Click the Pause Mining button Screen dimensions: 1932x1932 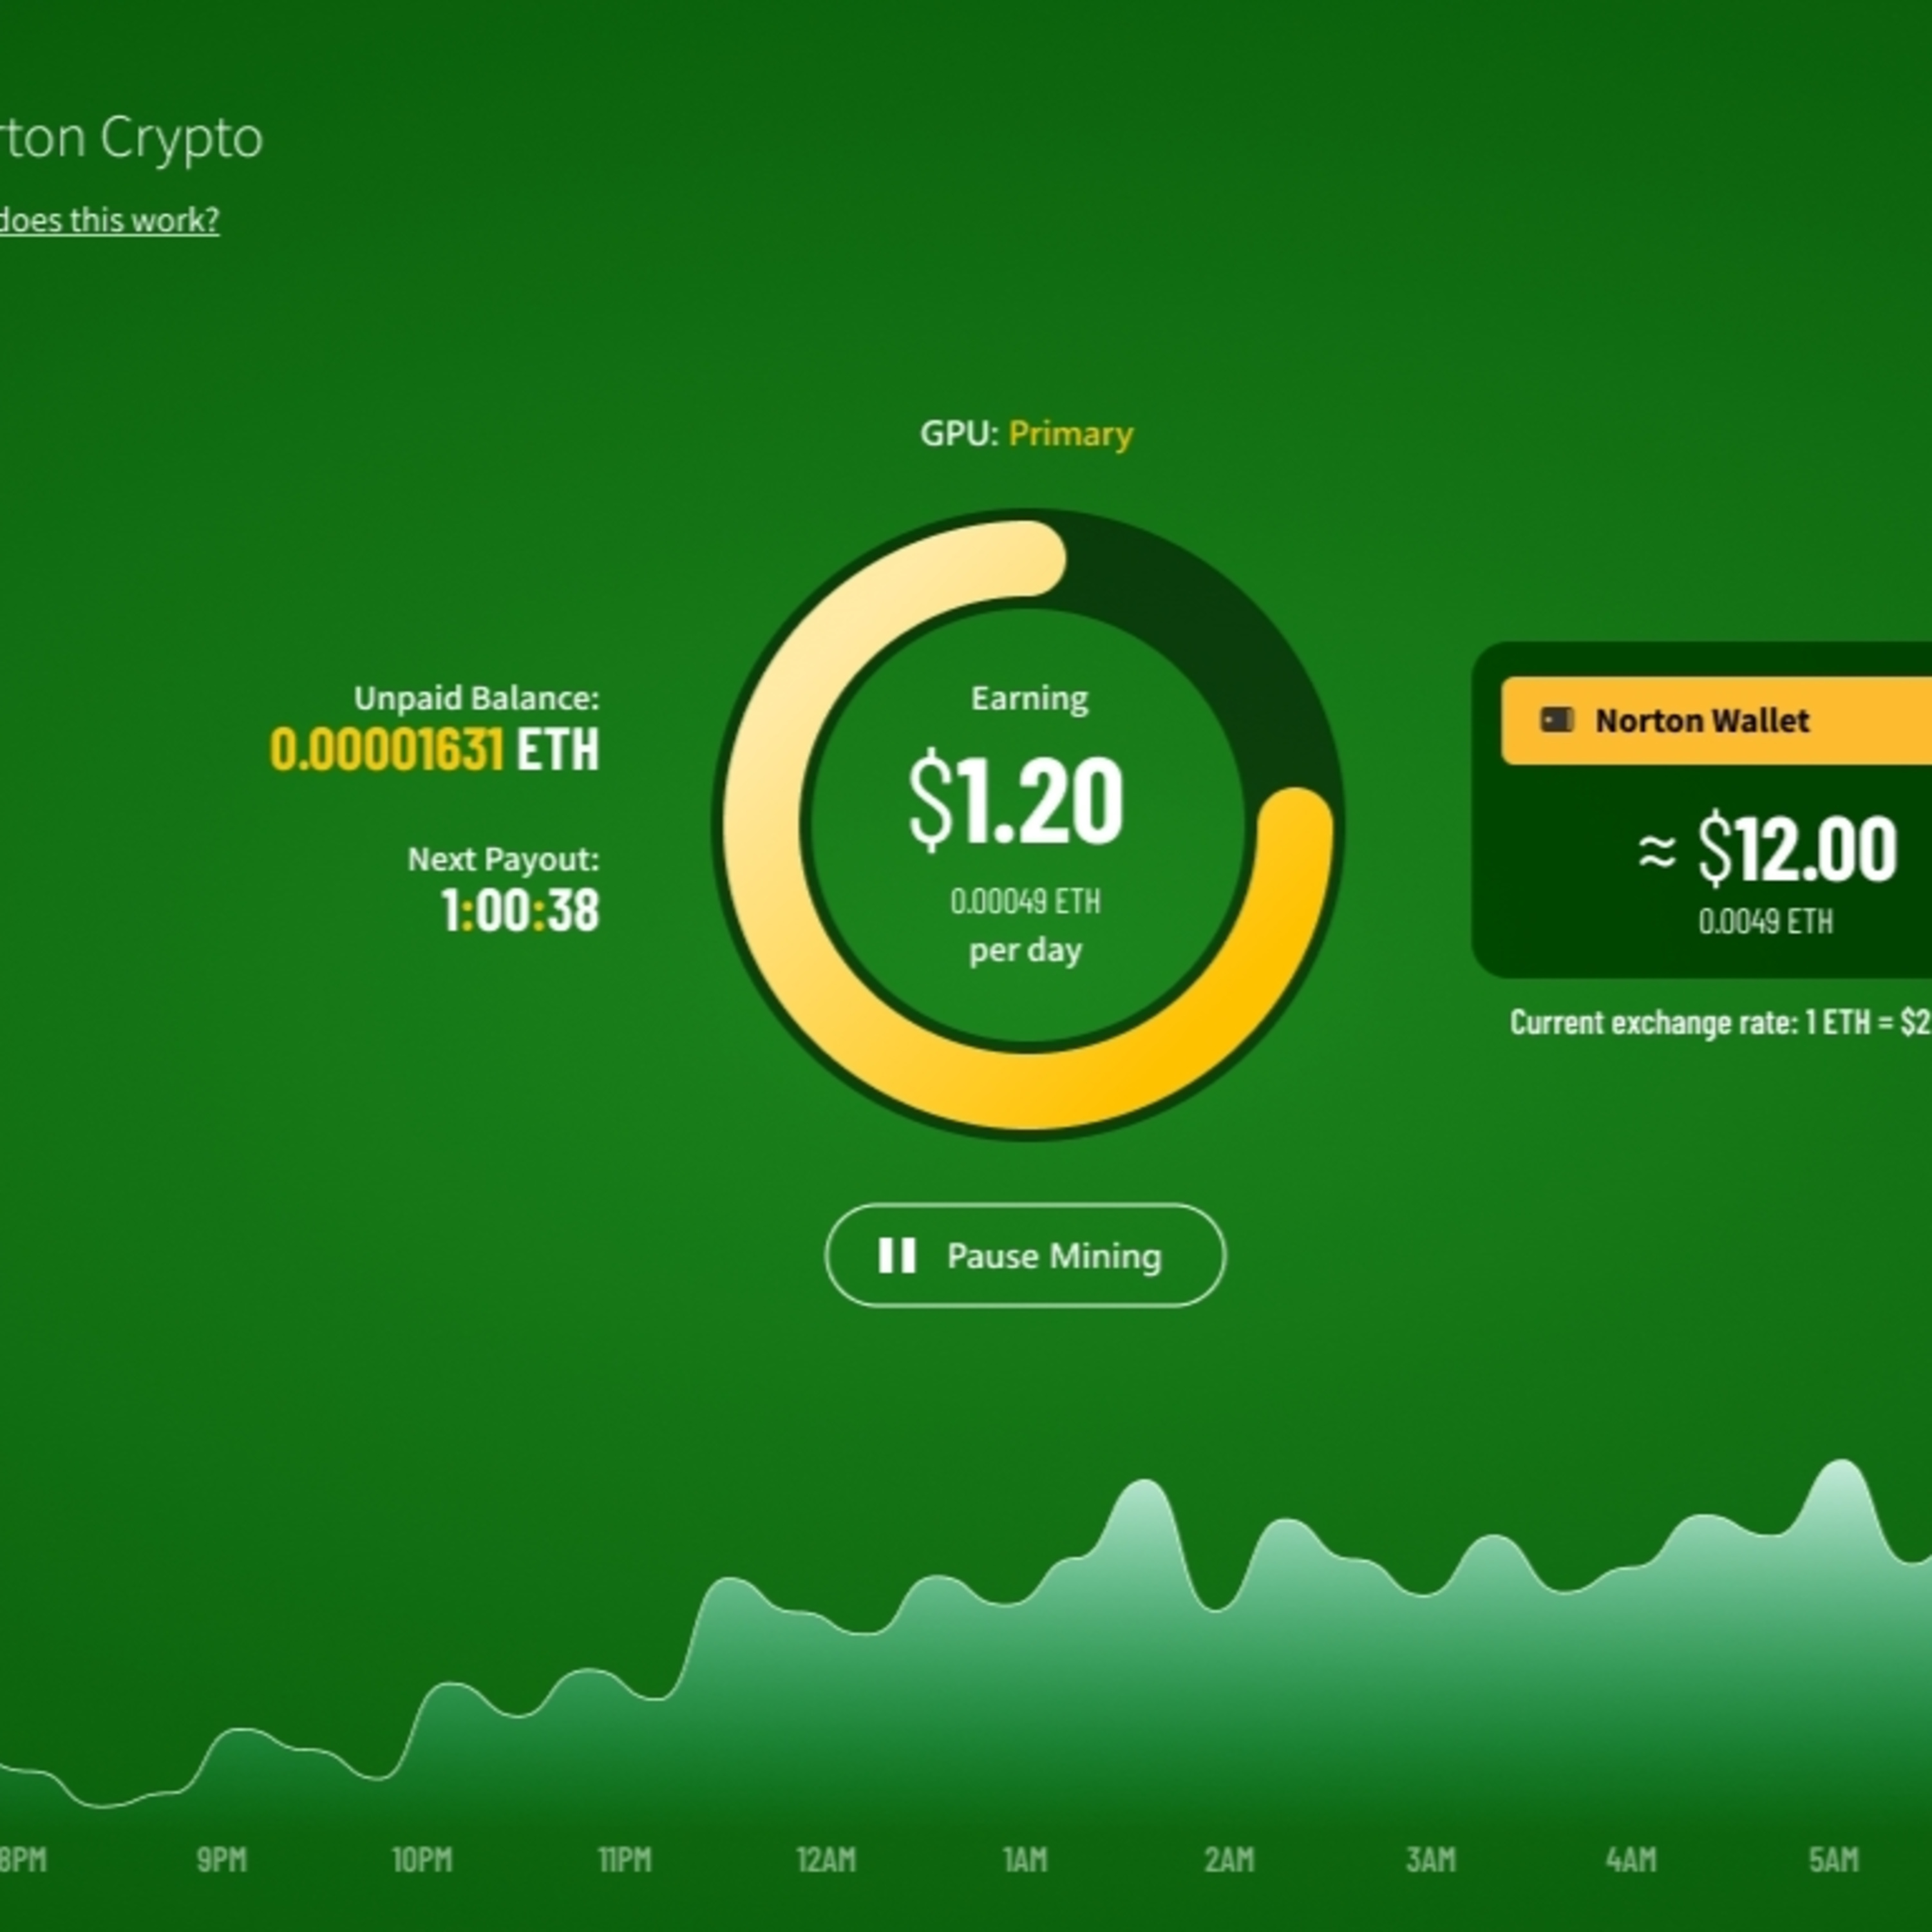tap(1025, 1255)
